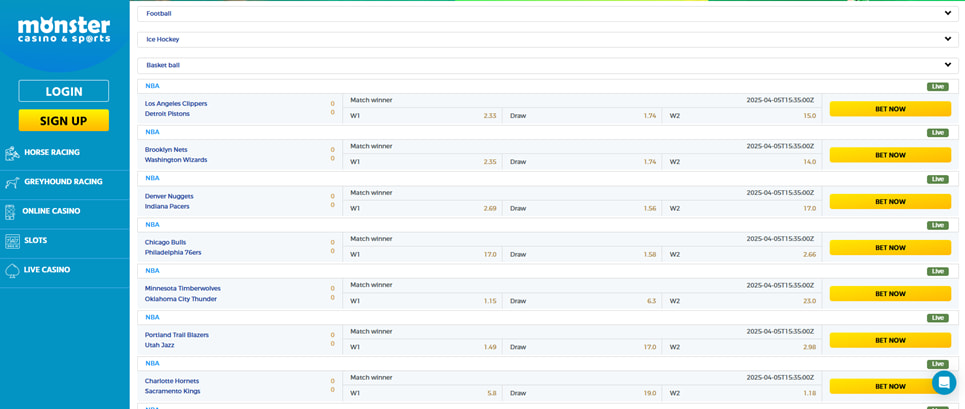The height and width of the screenshot is (409, 965).
Task: Click the Live badge for Clippers match
Action: [937, 87]
